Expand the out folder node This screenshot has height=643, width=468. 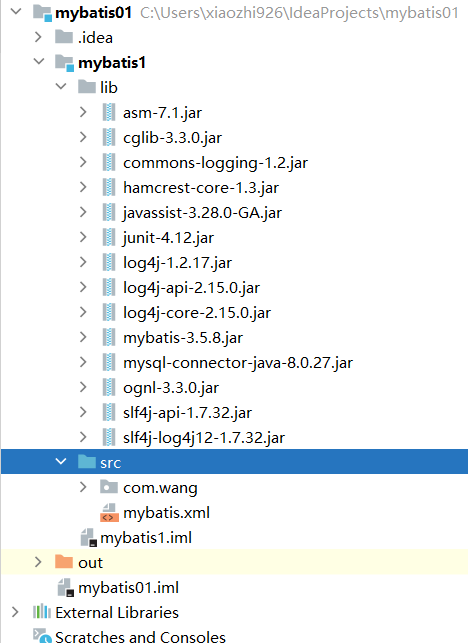point(38,562)
